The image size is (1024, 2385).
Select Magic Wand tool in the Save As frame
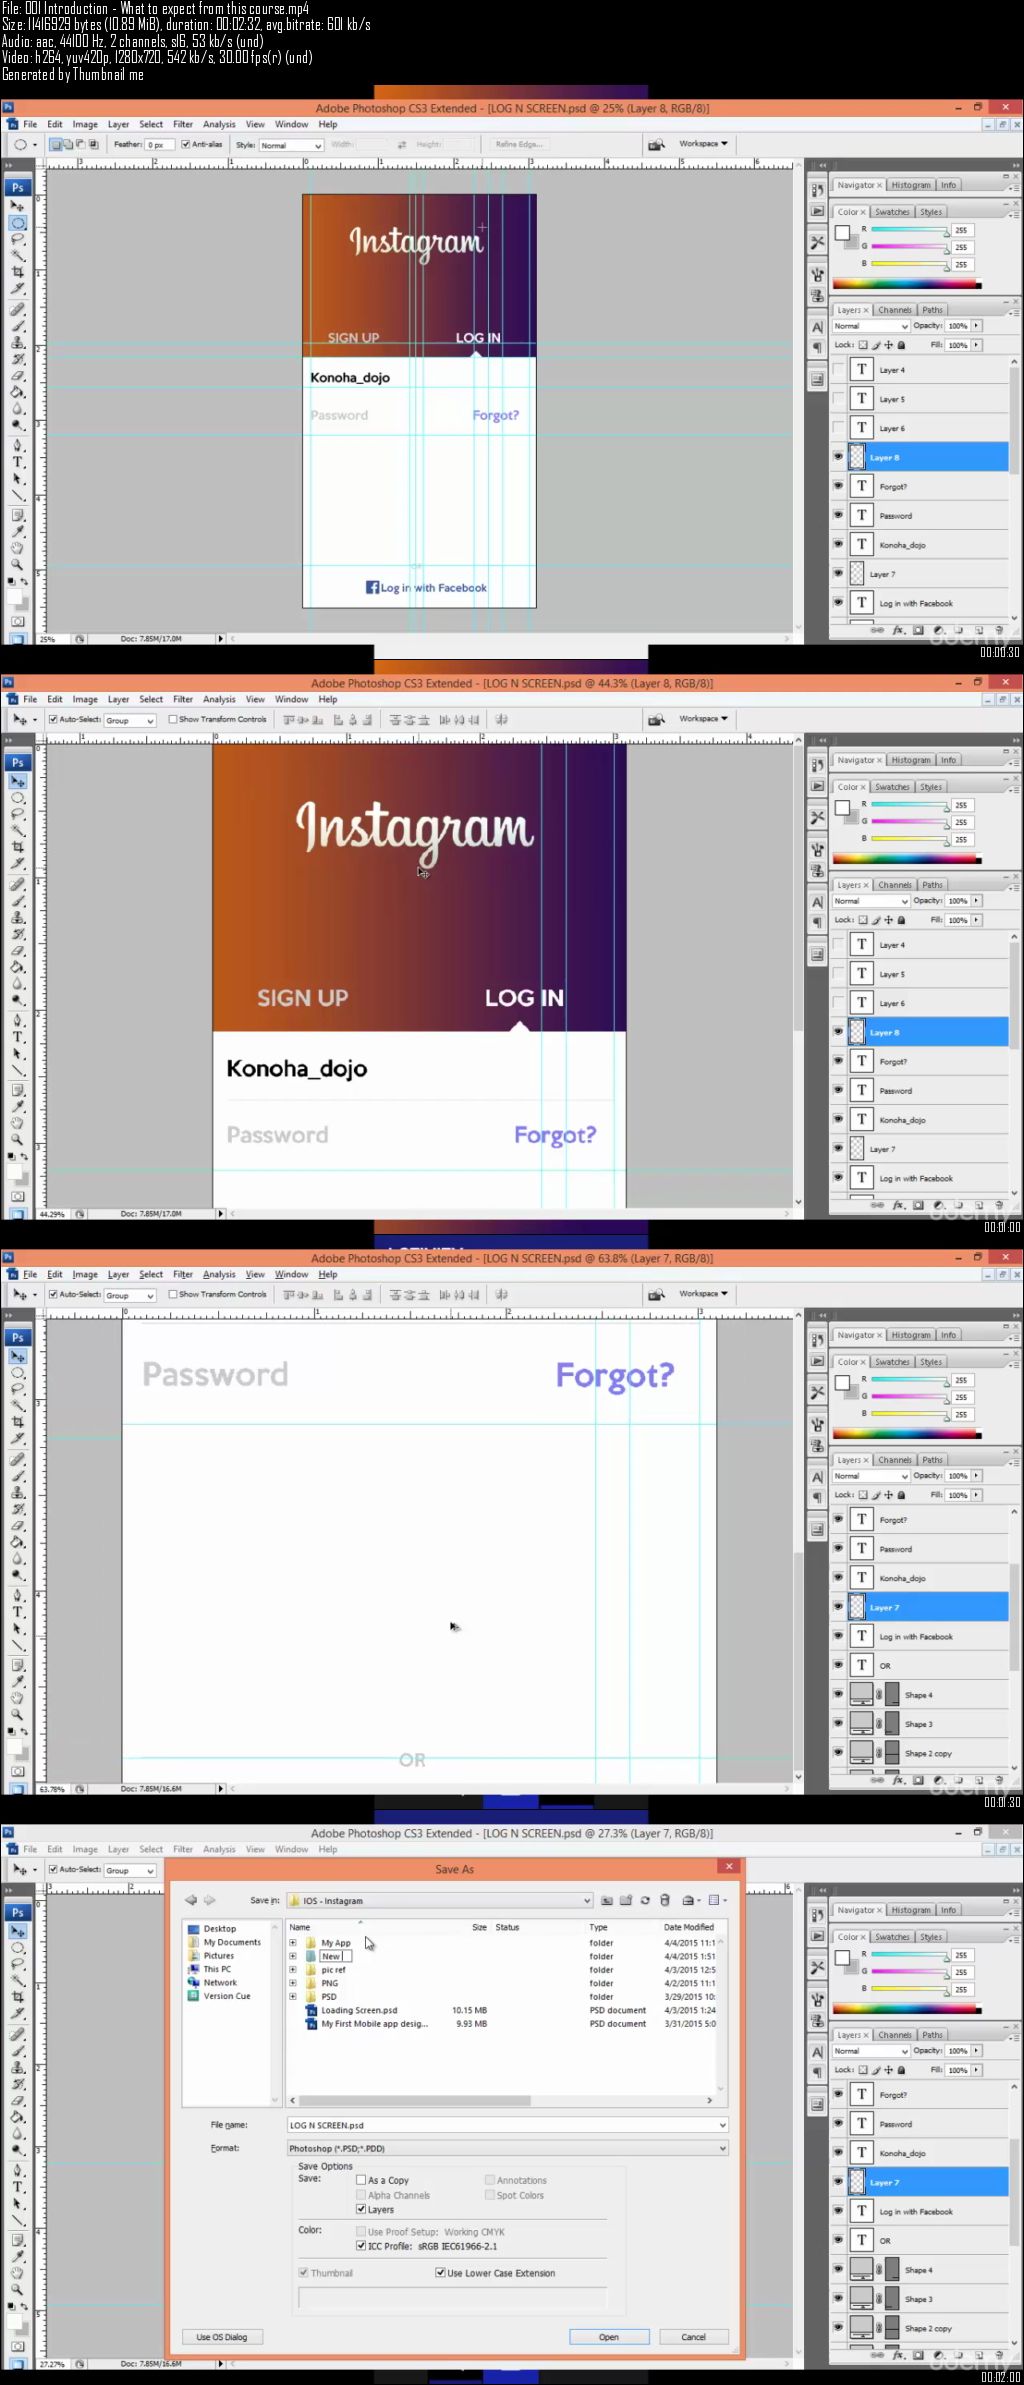click(x=17, y=1981)
